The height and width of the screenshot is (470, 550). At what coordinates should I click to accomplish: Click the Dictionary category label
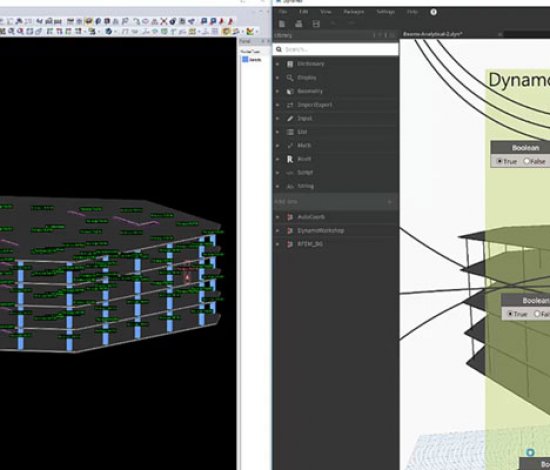click(311, 64)
